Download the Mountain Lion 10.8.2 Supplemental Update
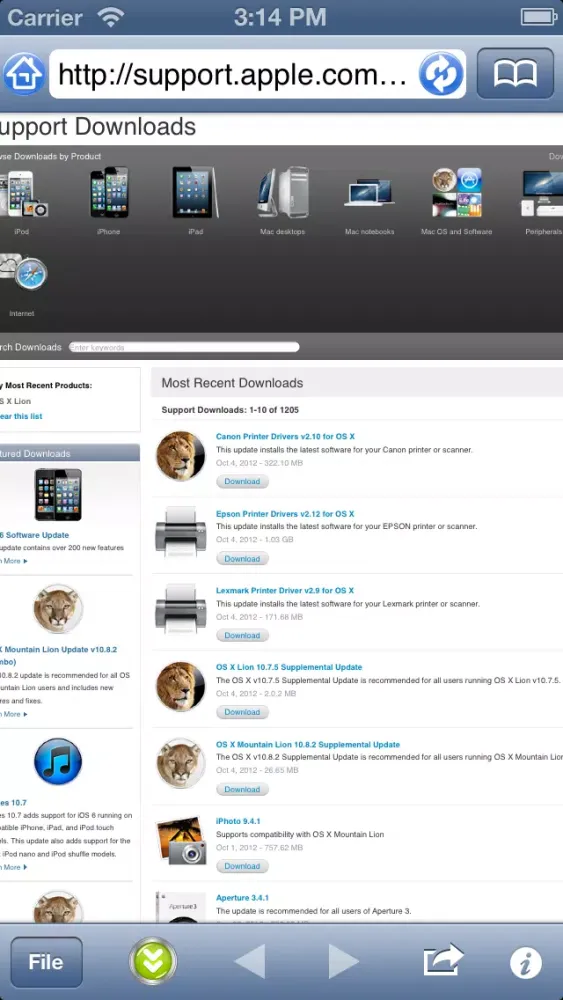This screenshot has width=563, height=1000. [242, 789]
